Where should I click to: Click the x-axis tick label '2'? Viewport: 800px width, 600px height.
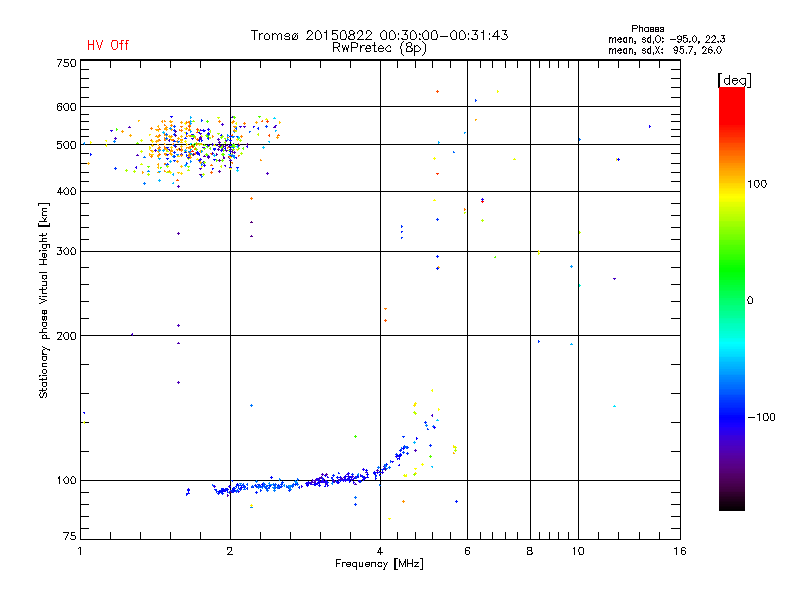pos(230,551)
